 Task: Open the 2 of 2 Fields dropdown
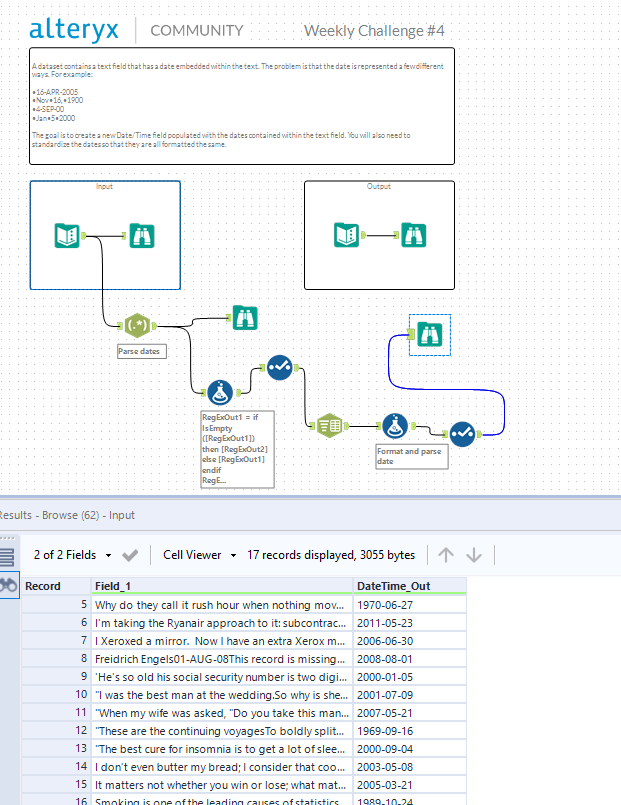[x=72, y=555]
